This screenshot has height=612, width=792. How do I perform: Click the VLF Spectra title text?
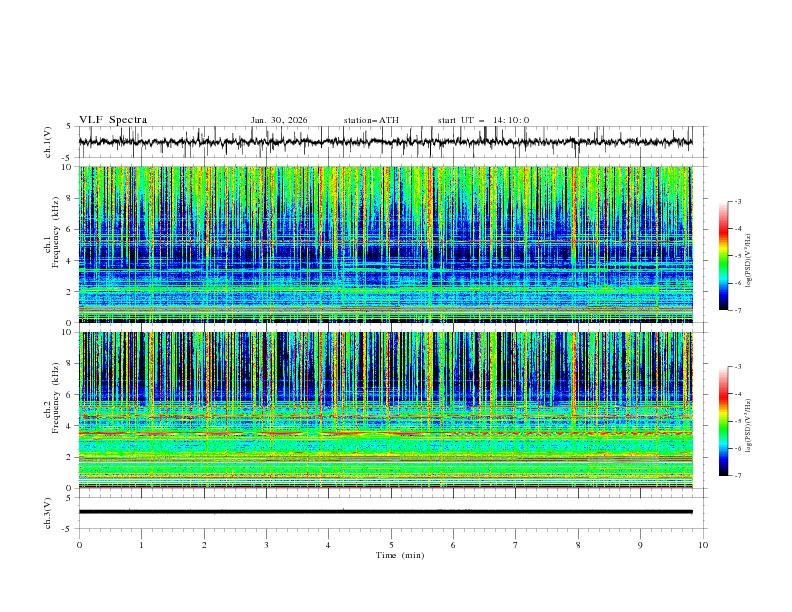(x=113, y=120)
